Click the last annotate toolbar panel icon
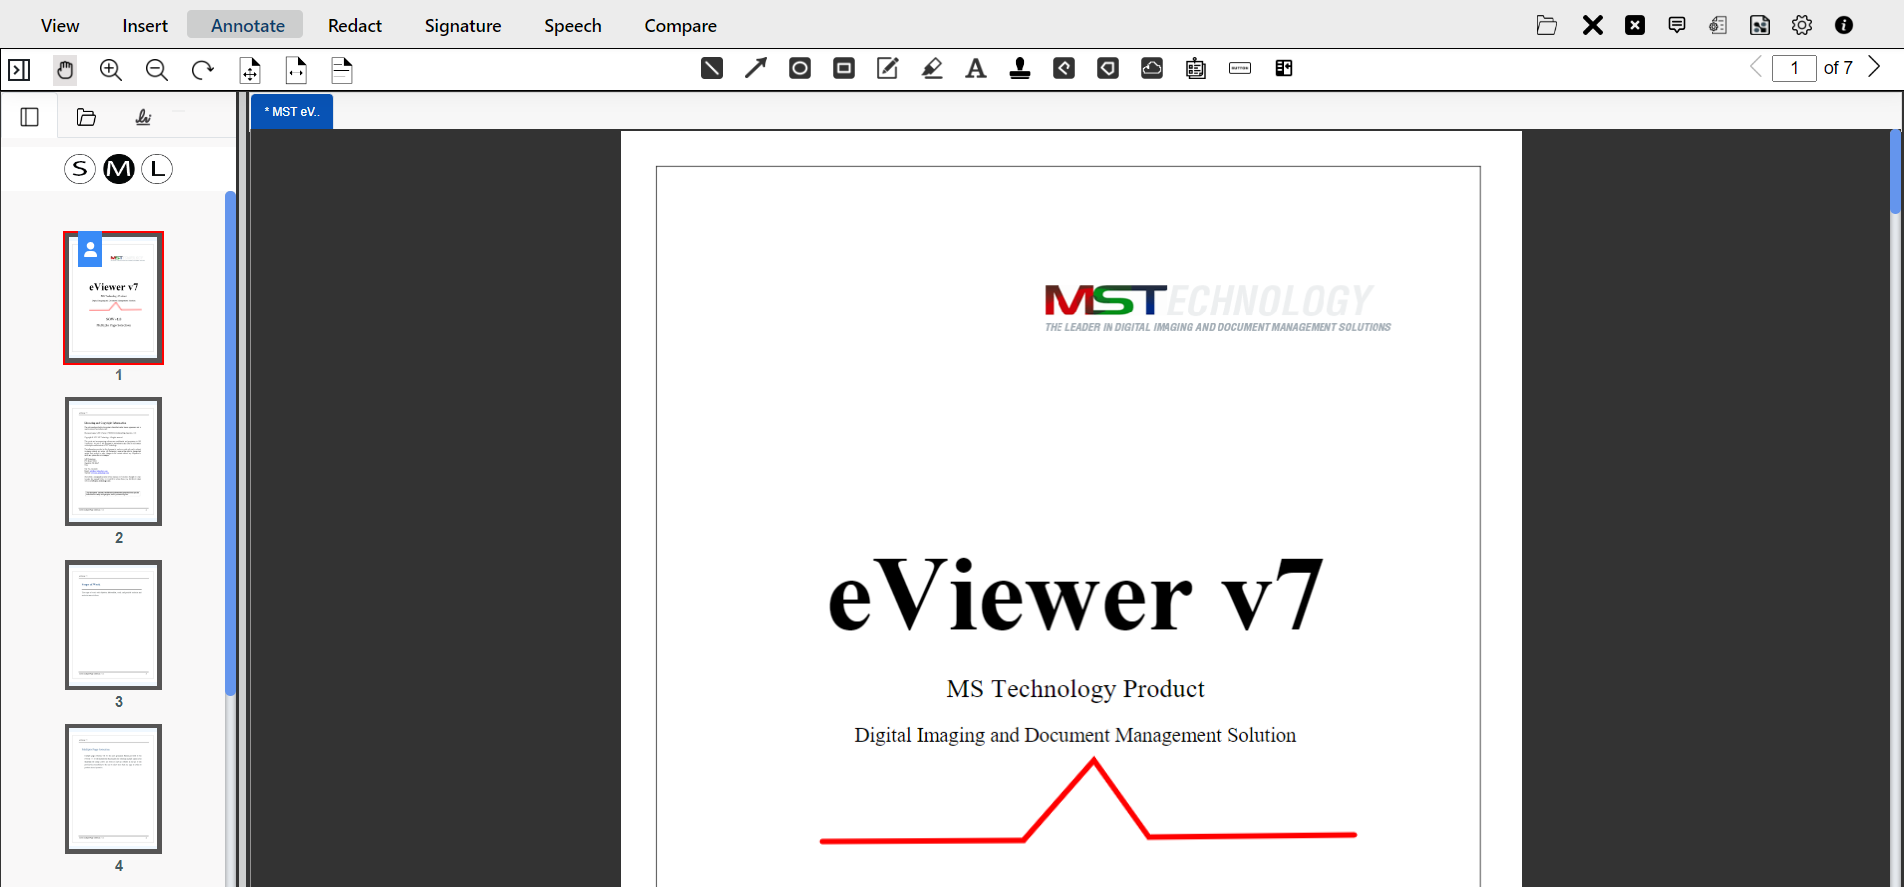1904x887 pixels. (1284, 68)
